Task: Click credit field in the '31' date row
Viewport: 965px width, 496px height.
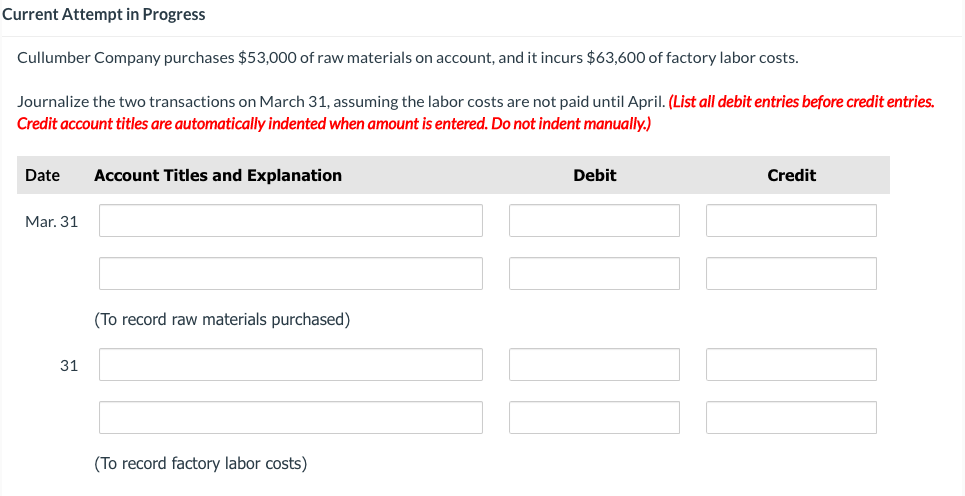Action: (x=791, y=365)
